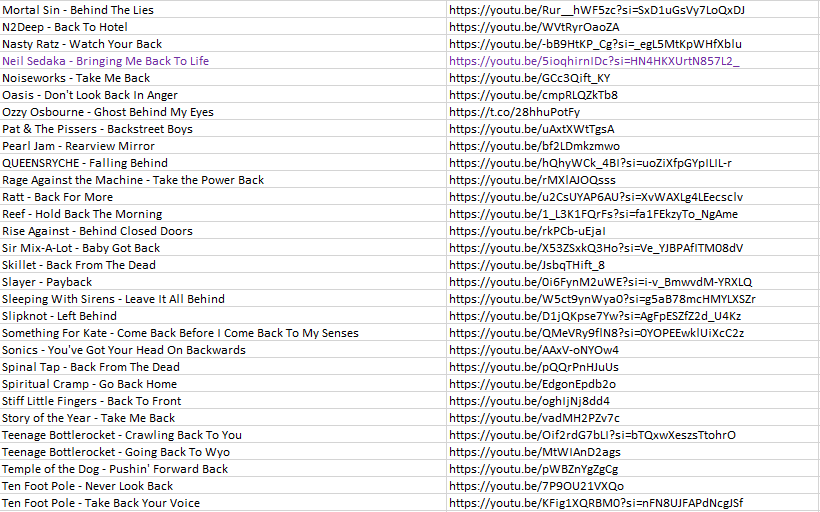Click 'Rise Against - Behind Closed Doors'
The image size is (820, 512).
[223, 231]
